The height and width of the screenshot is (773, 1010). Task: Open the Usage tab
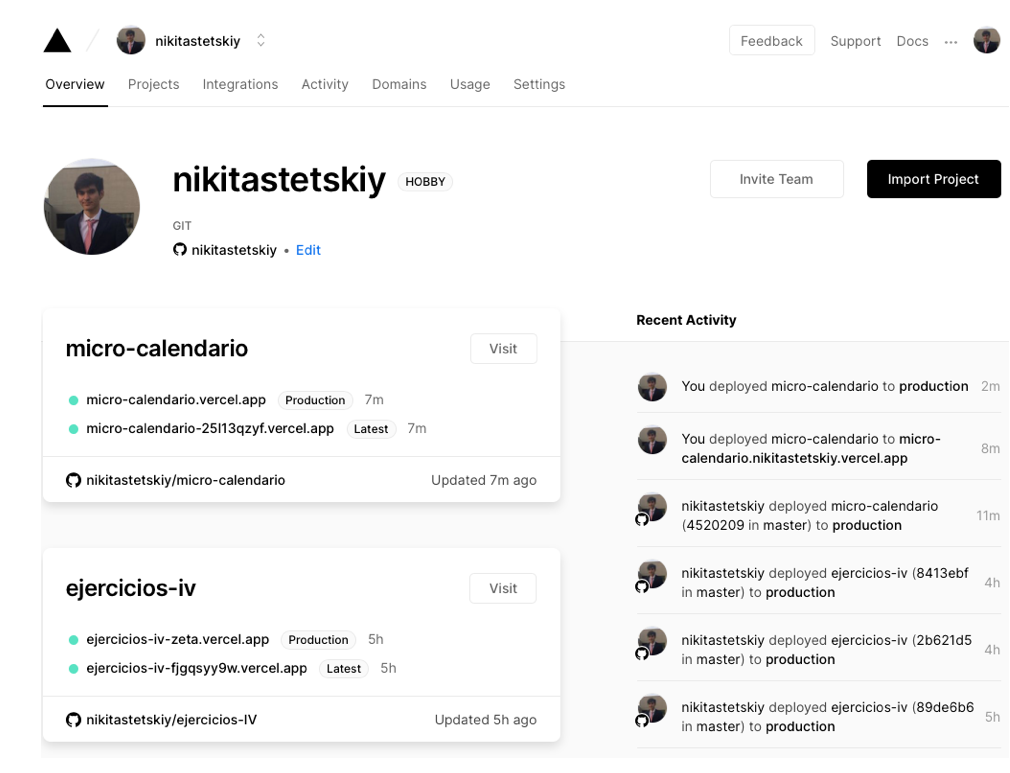tap(470, 84)
